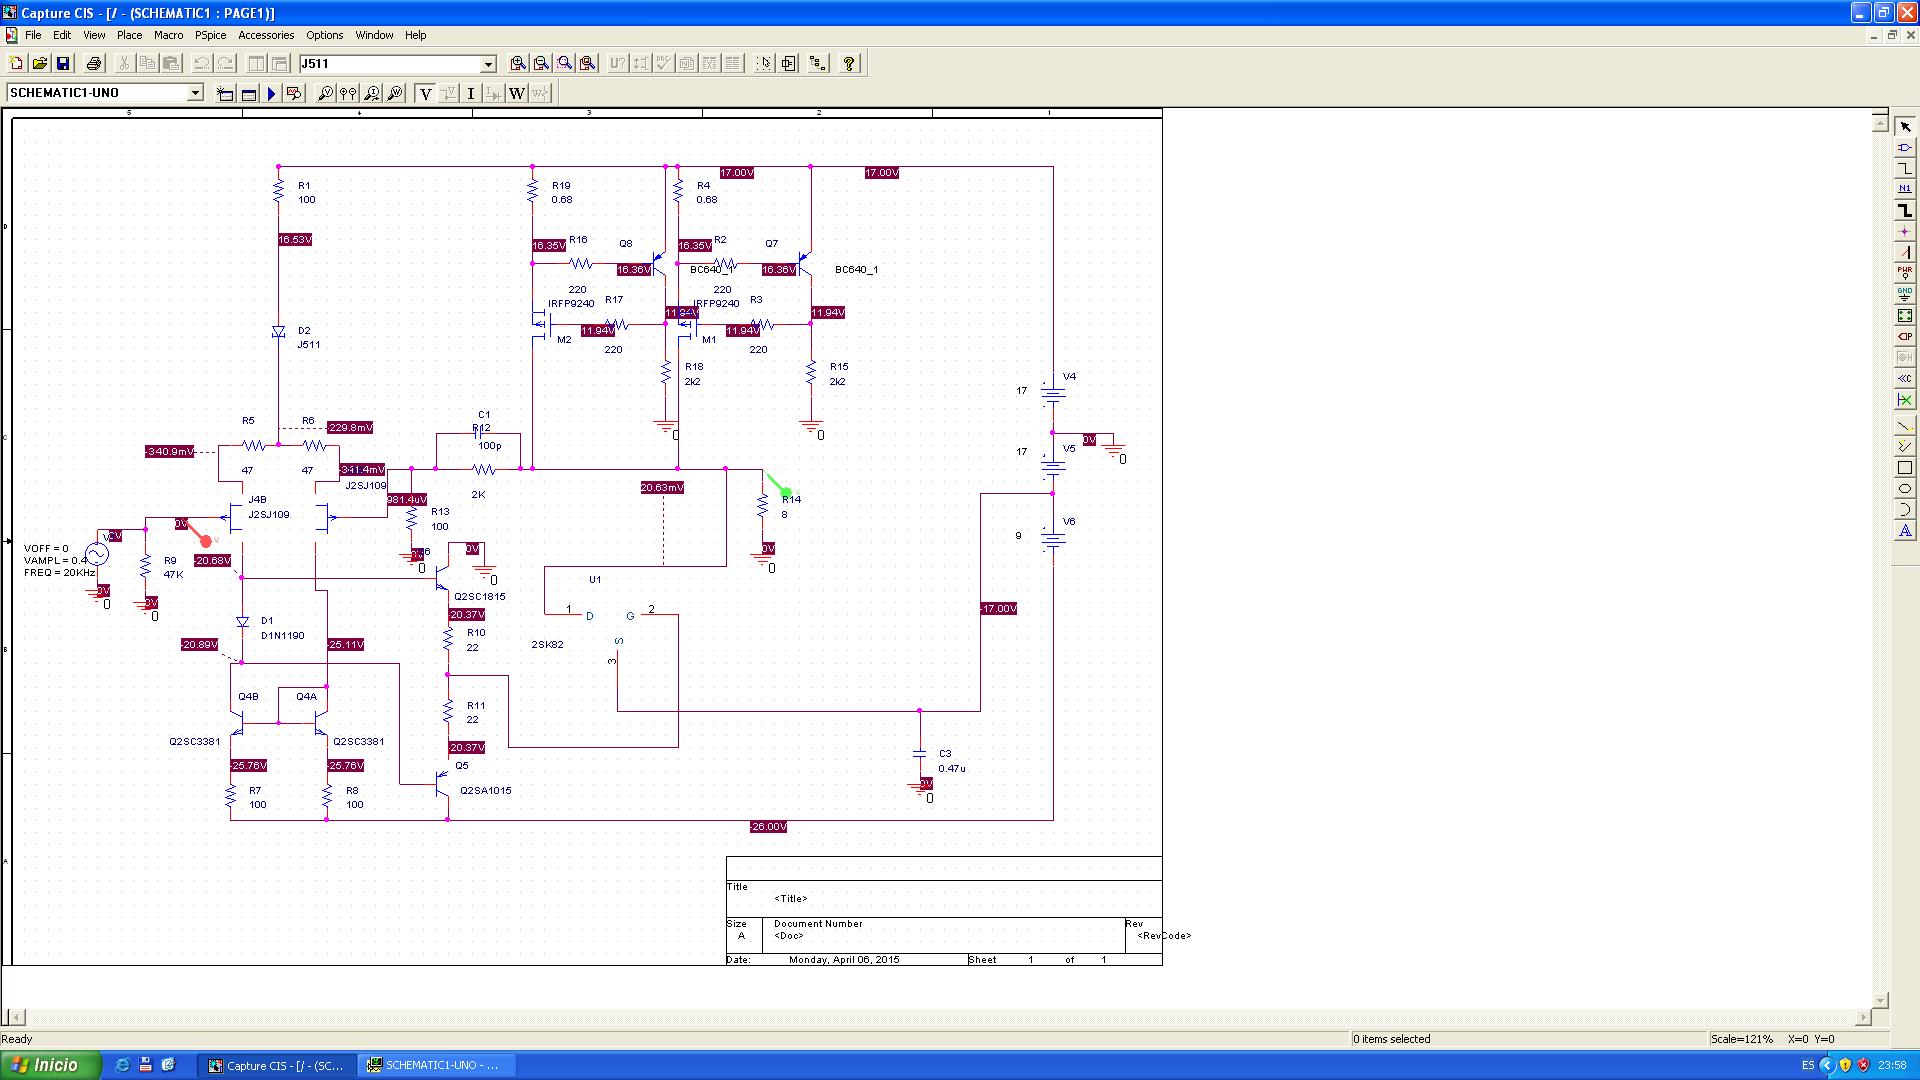
Task: View simulation results icon
Action: click(294, 93)
